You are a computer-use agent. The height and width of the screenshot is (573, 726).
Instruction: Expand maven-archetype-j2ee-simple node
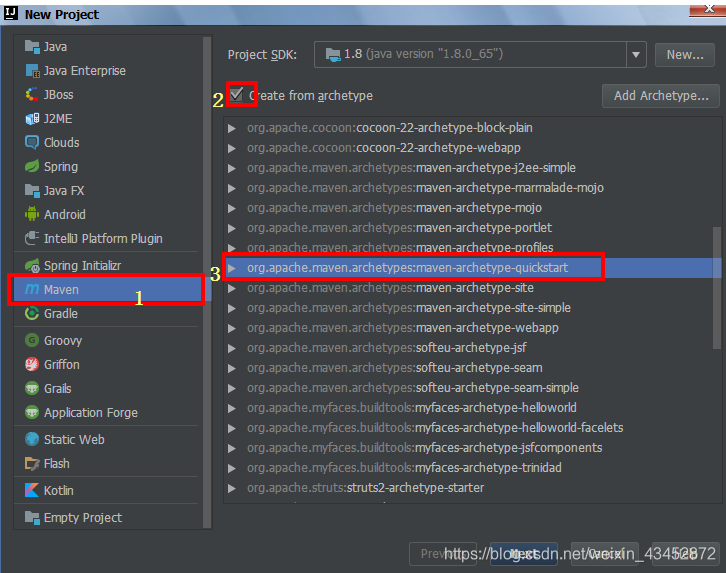232,168
